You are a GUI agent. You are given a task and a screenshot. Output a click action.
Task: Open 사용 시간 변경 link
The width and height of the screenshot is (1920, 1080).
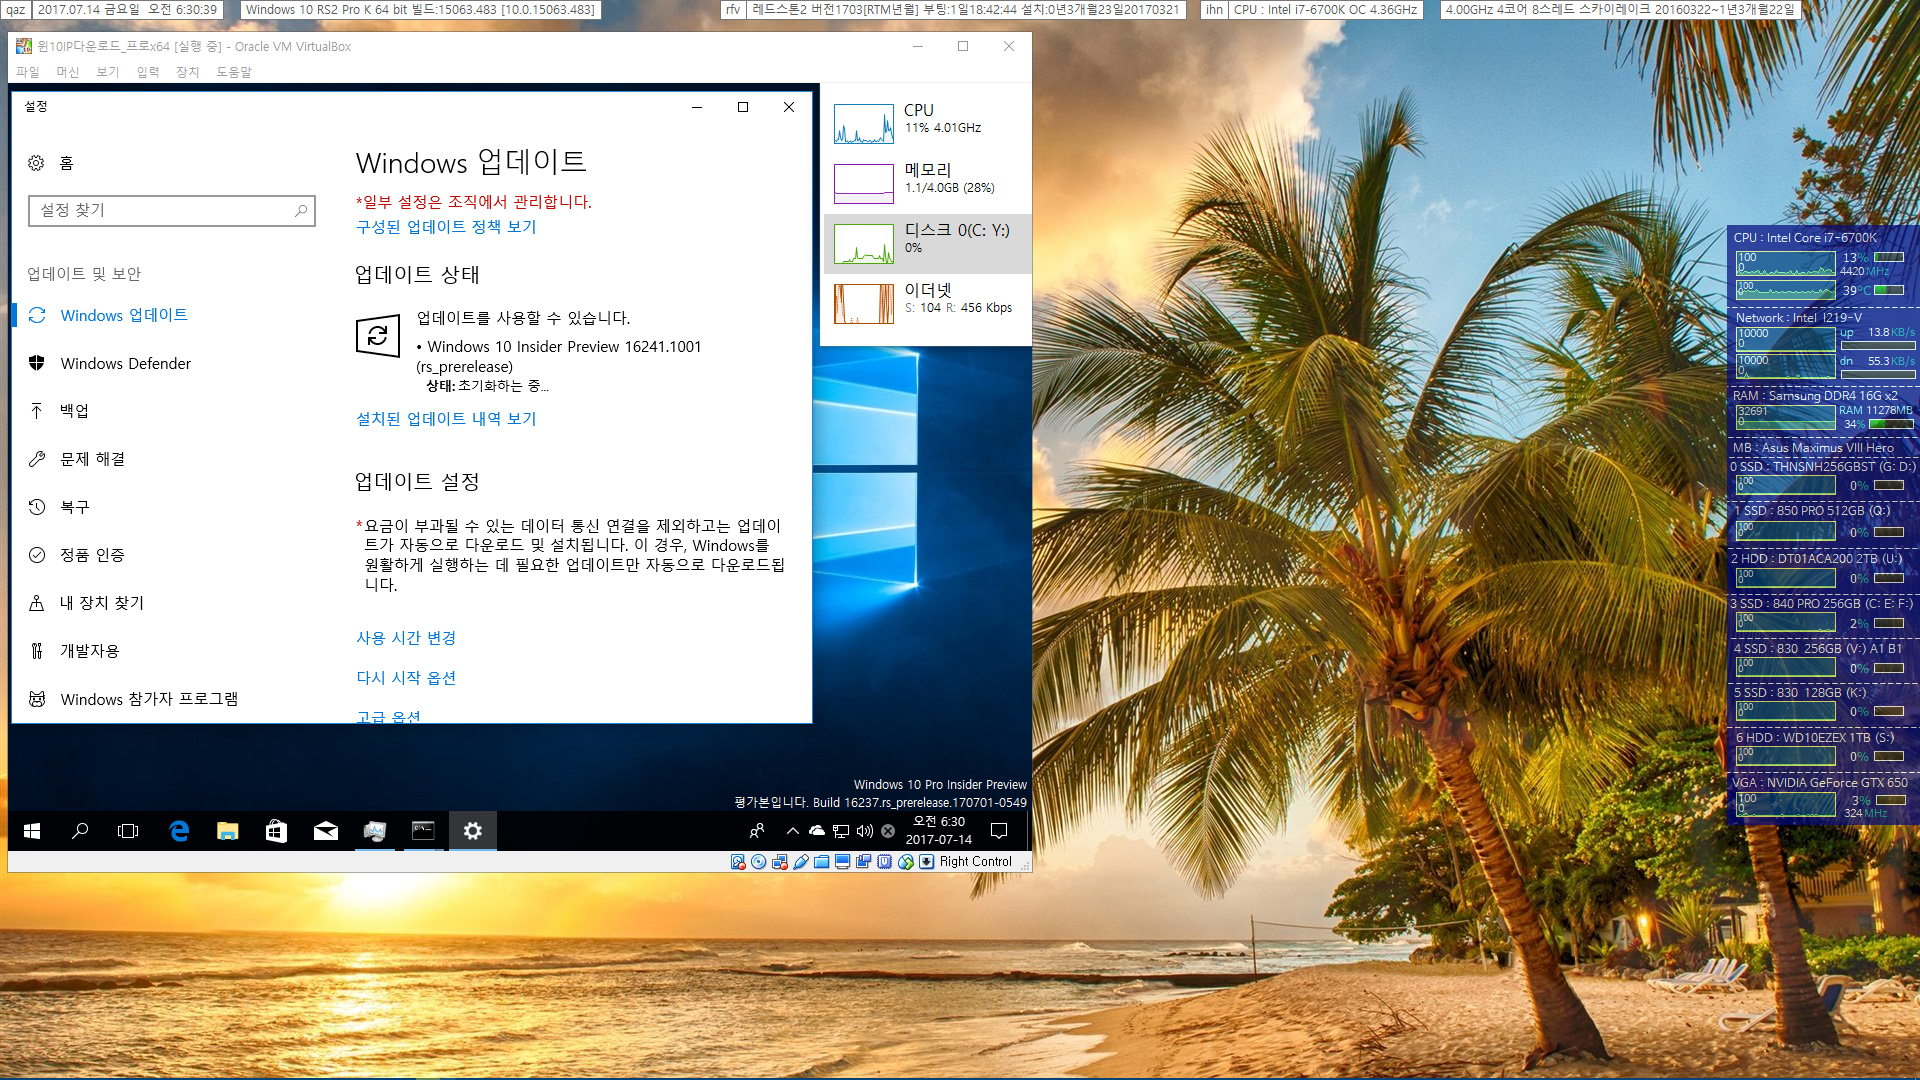(x=406, y=638)
